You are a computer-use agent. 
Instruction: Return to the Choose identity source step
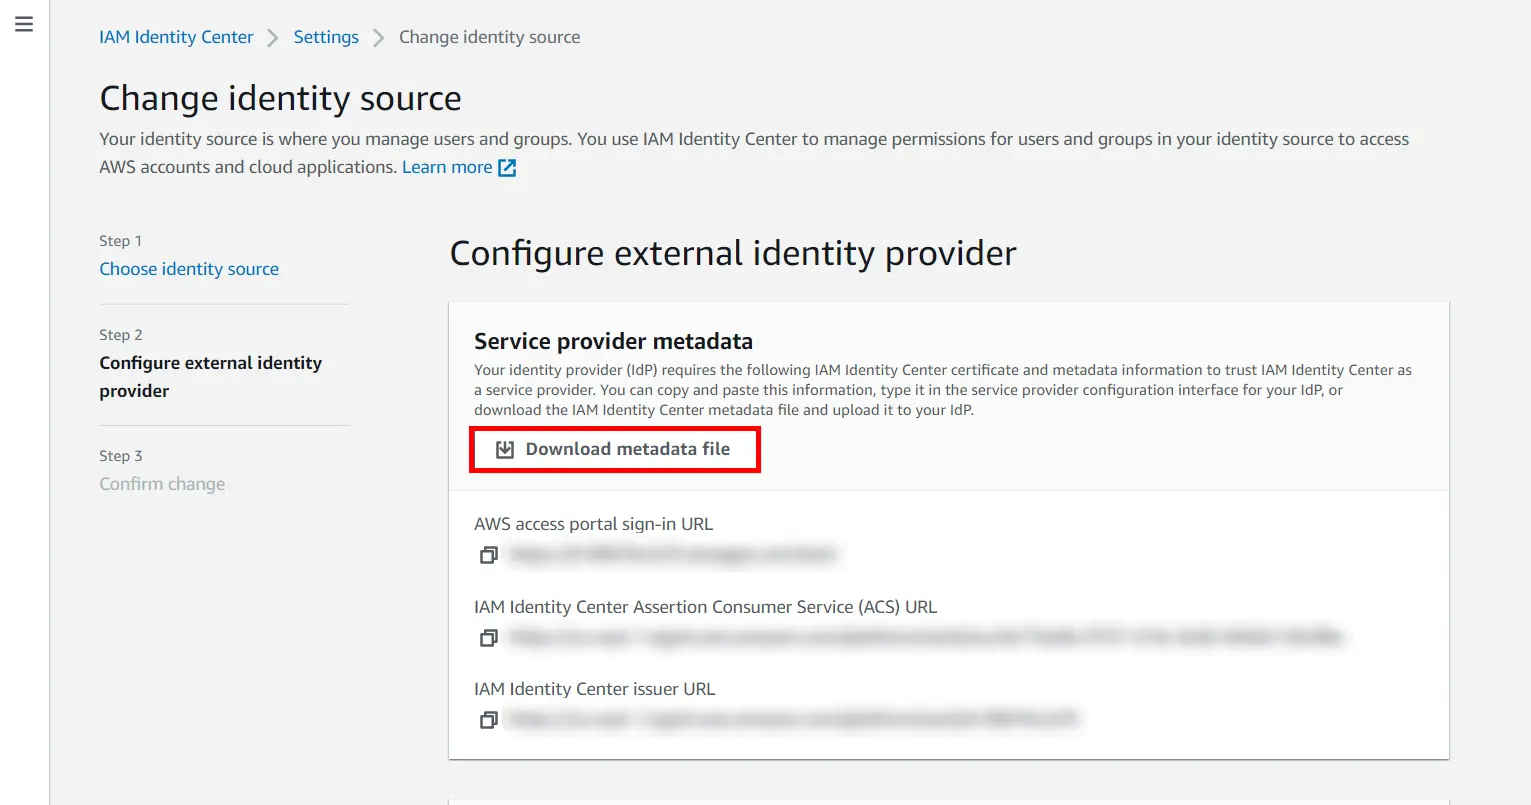click(x=189, y=268)
